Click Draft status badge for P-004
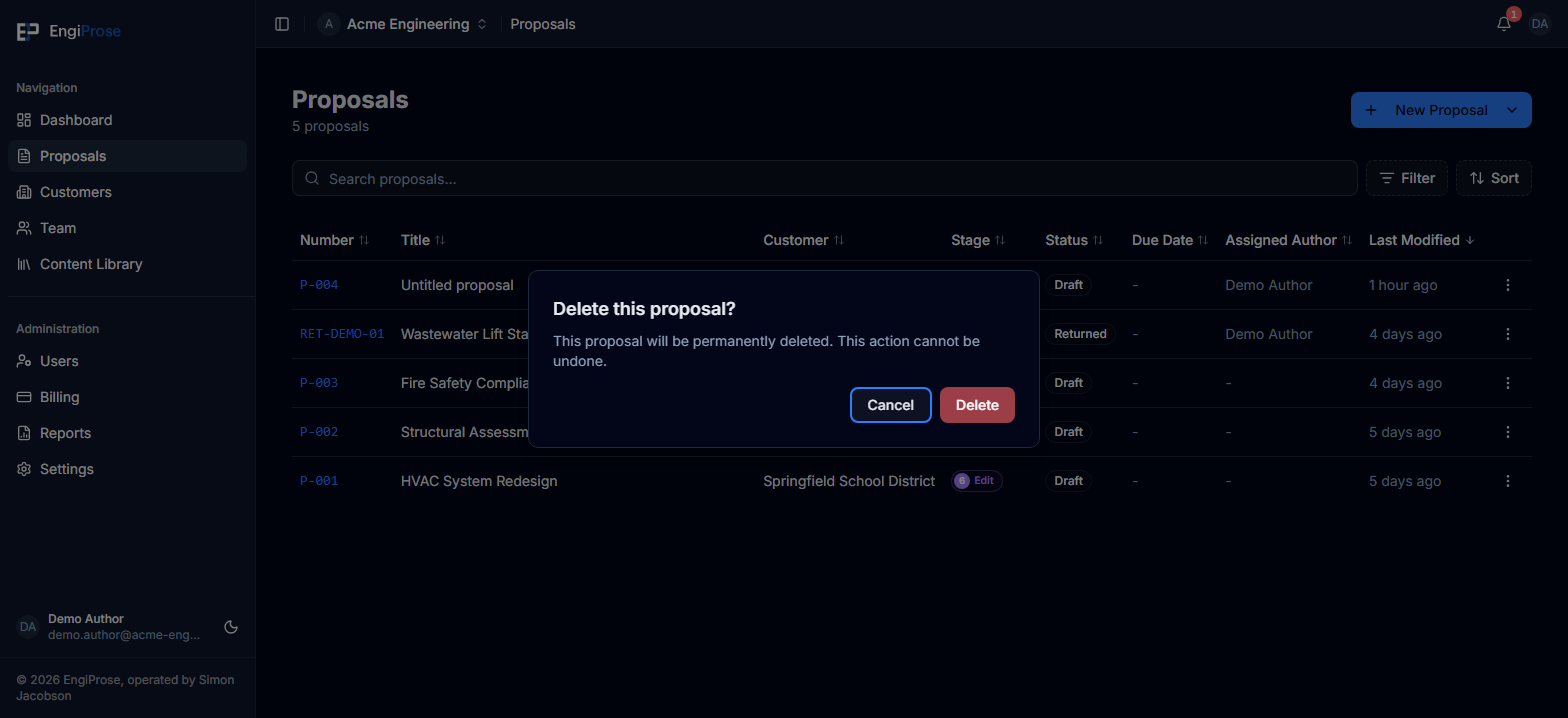Image resolution: width=1568 pixels, height=718 pixels. pyautogui.click(x=1068, y=285)
